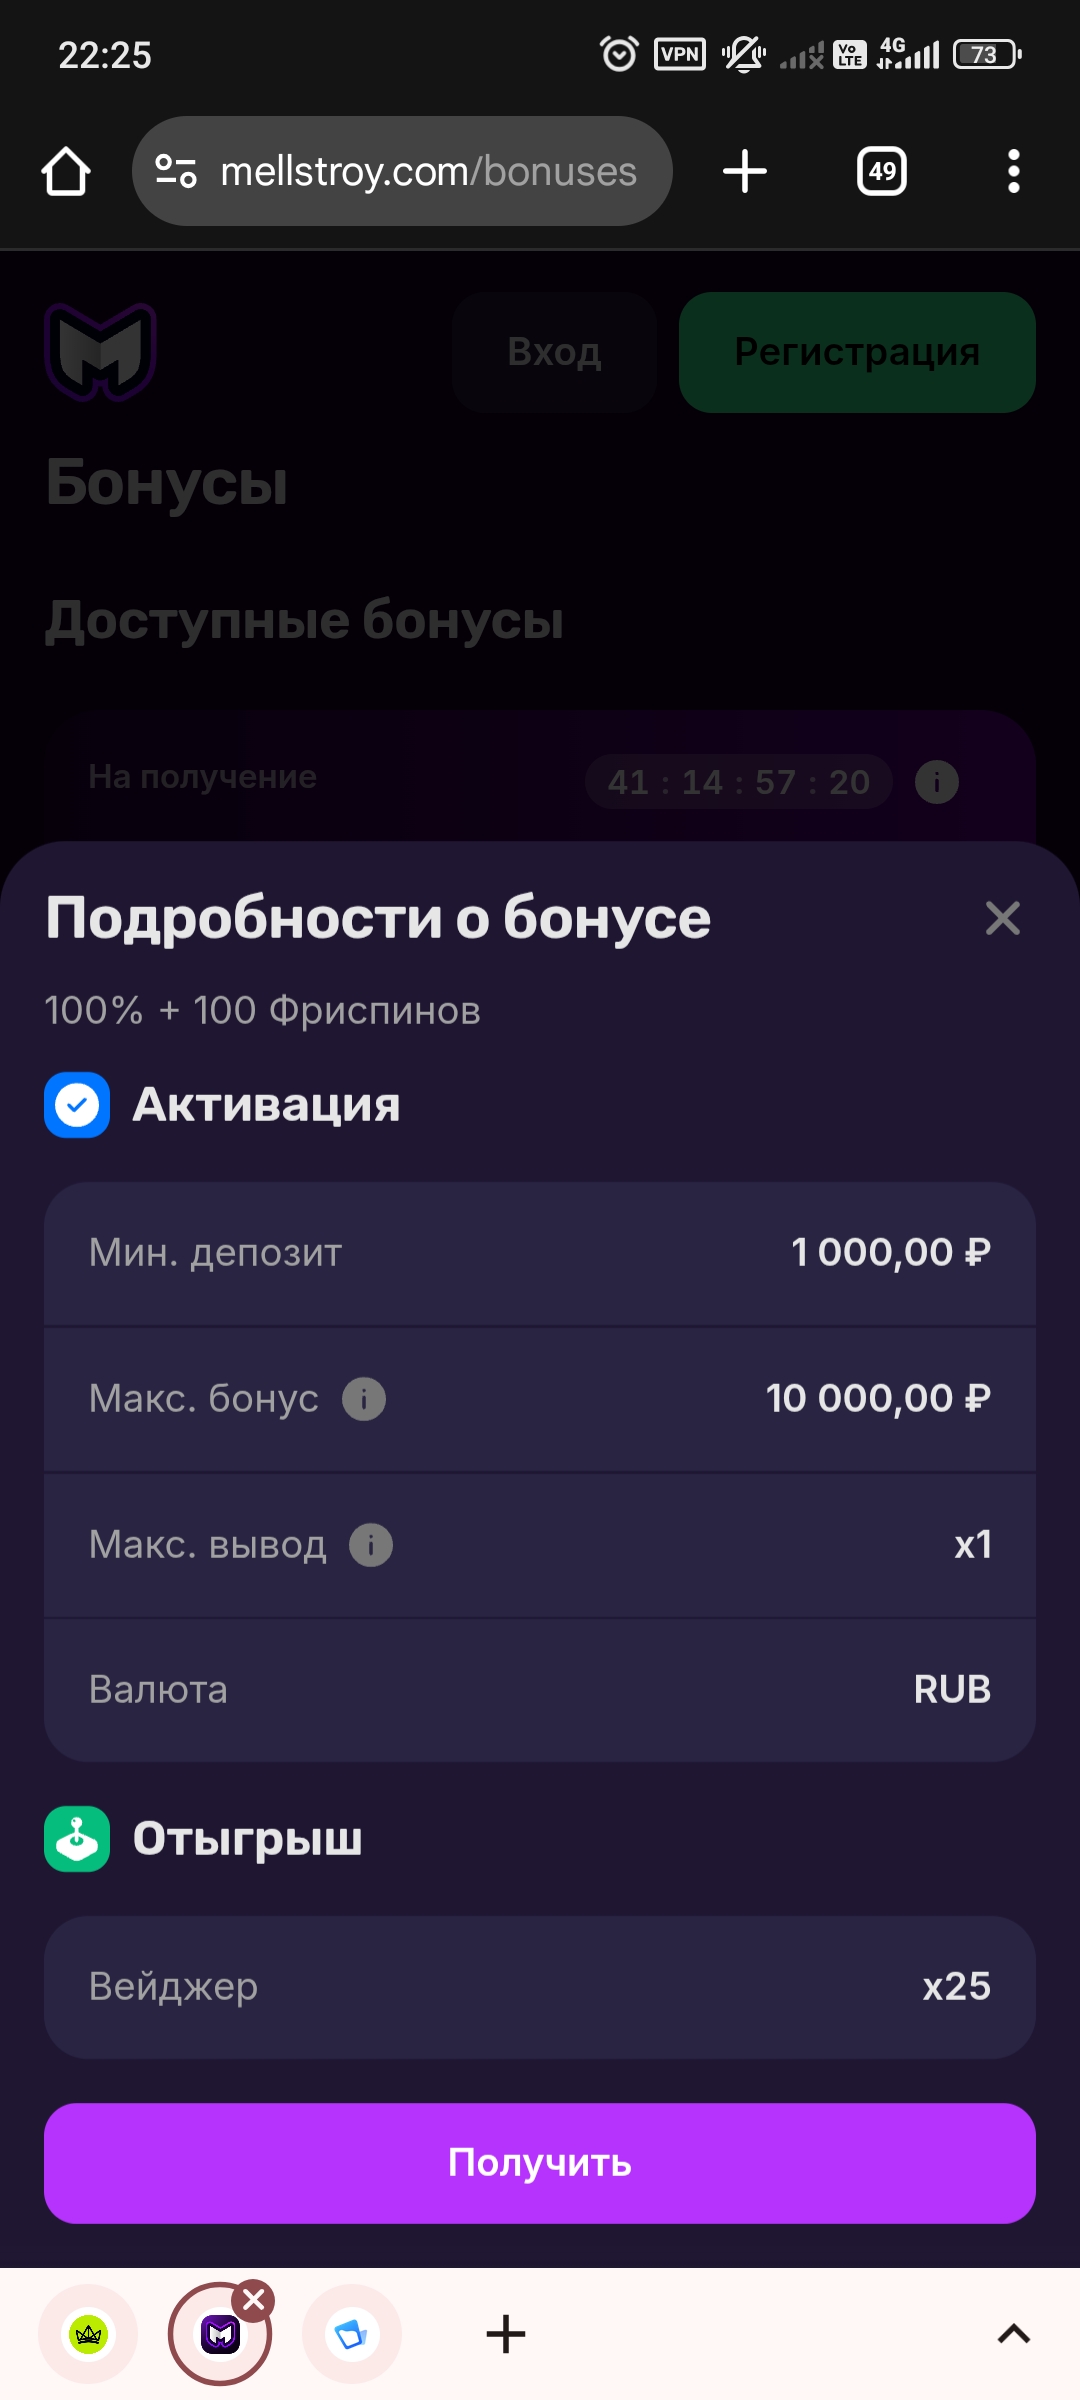The width and height of the screenshot is (1080, 2400).
Task: Open a new tab with top plus icon
Action: 745,172
